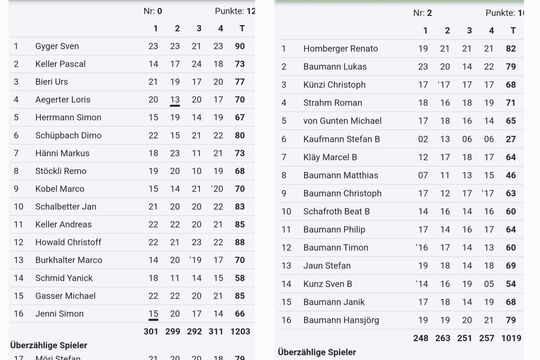Click the Nr: 2 label in right header

pyautogui.click(x=423, y=13)
